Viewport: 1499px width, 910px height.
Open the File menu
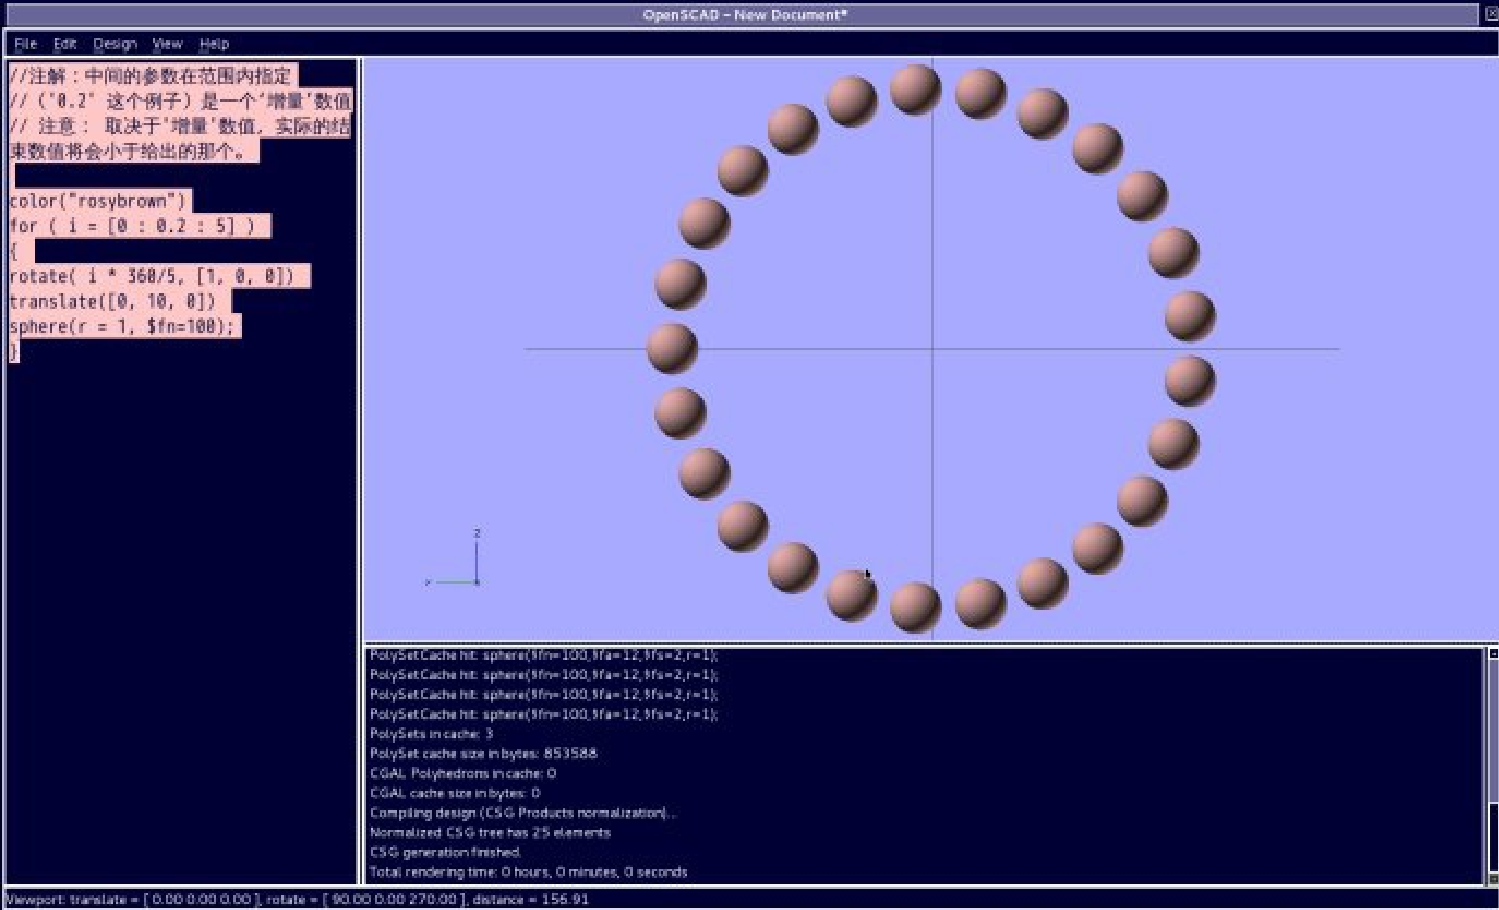25,44
